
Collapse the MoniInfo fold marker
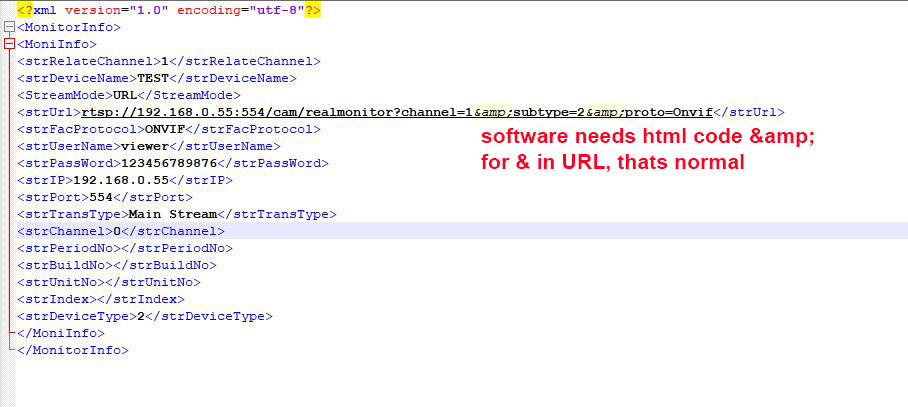click(9, 44)
